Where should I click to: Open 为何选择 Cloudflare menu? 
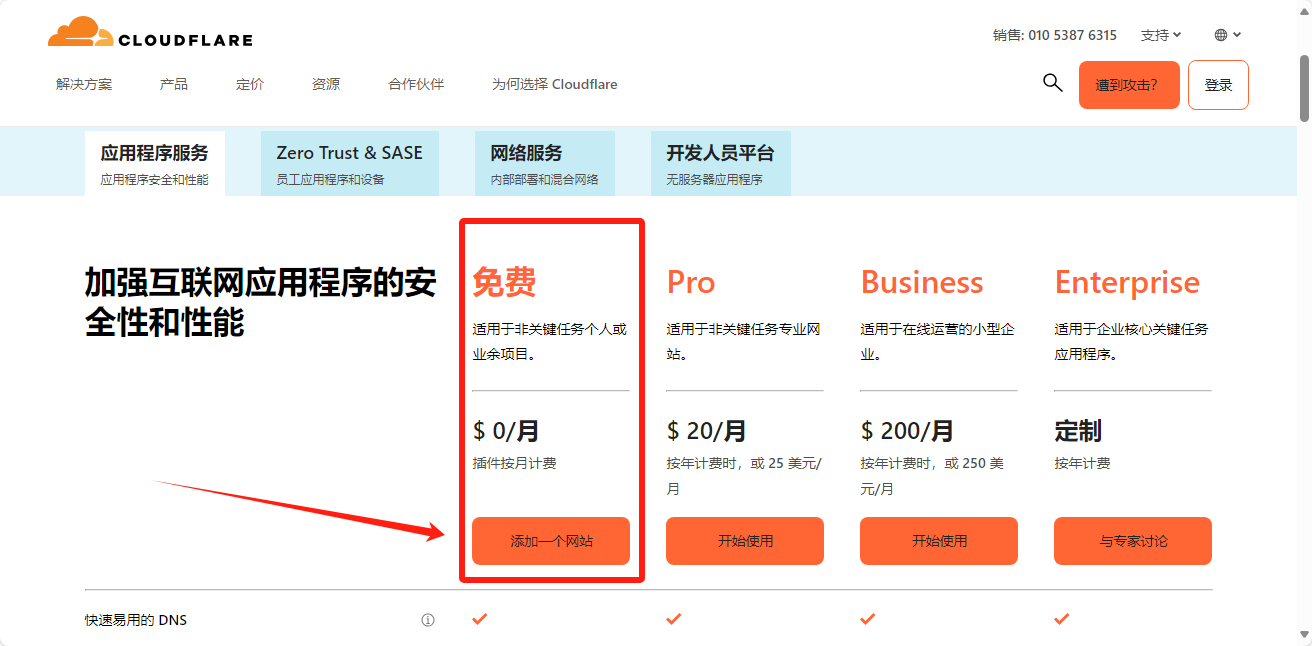tap(554, 84)
